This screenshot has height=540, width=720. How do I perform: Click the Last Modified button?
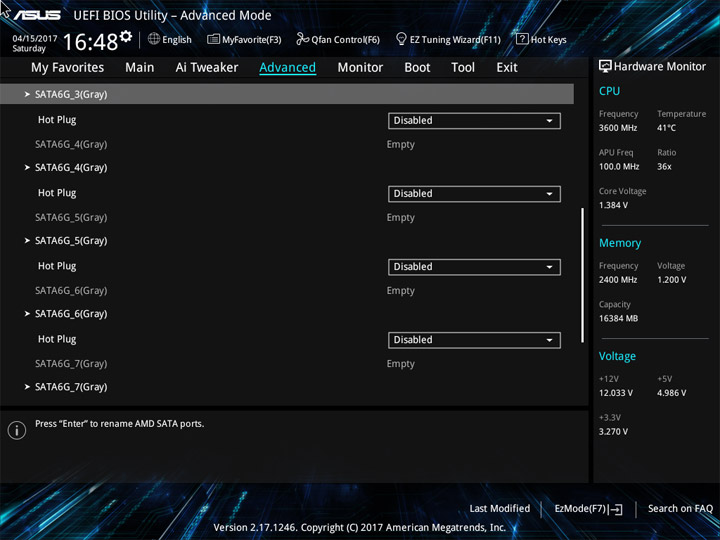point(500,509)
